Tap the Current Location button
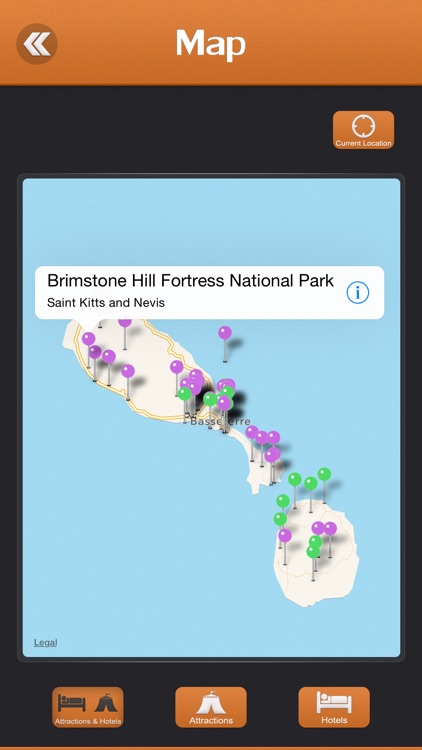 click(363, 130)
